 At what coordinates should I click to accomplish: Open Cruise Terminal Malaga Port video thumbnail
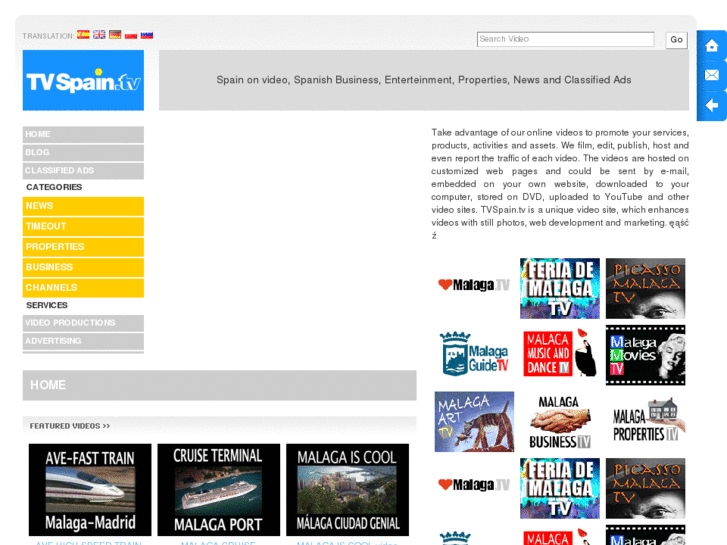[219, 490]
